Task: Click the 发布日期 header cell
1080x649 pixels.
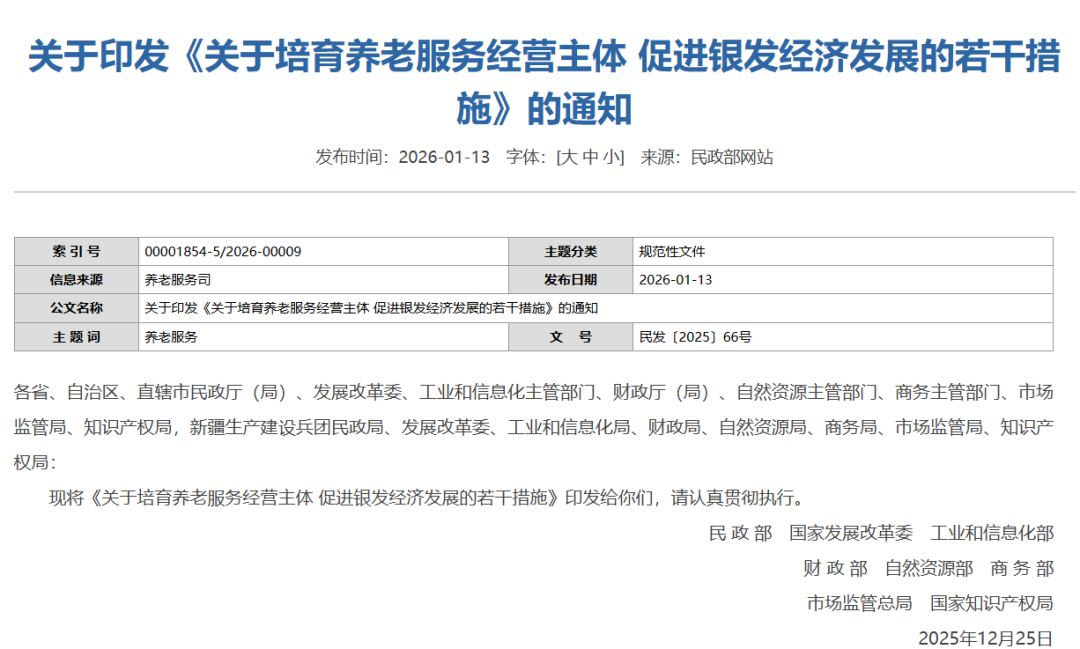Action: pyautogui.click(x=570, y=280)
